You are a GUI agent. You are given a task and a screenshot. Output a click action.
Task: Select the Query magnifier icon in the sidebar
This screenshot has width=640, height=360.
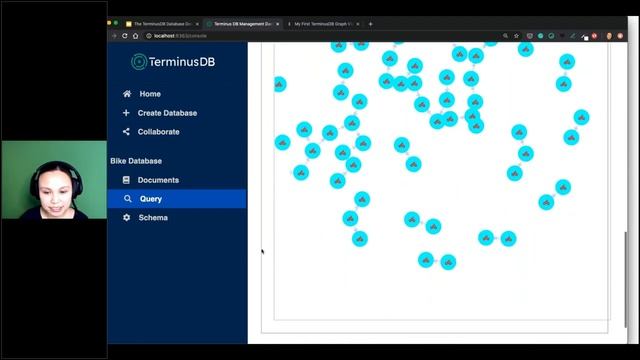point(128,199)
